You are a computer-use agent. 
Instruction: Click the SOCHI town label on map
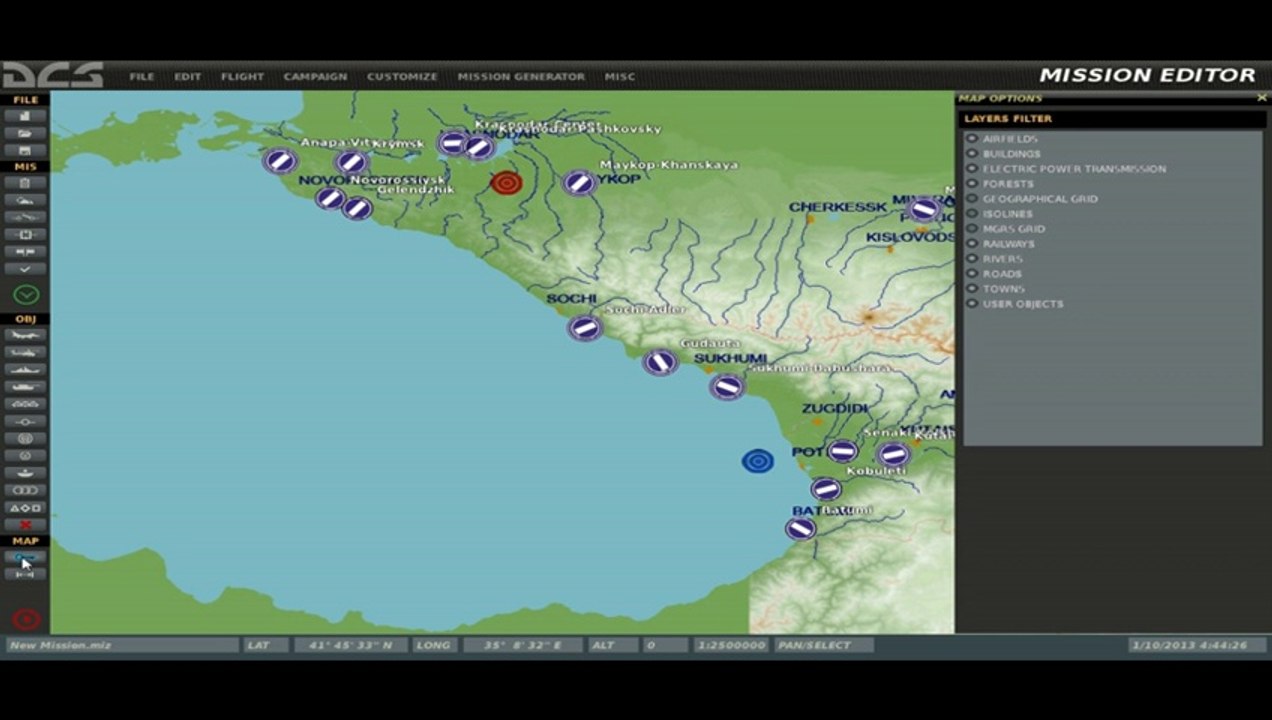(571, 299)
